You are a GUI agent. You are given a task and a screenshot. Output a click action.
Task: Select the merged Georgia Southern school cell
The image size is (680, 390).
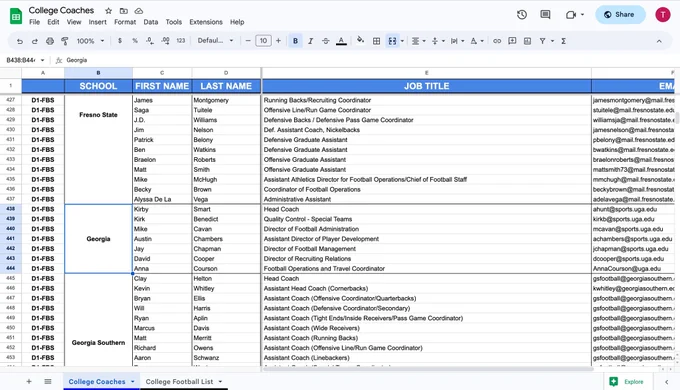click(98, 320)
